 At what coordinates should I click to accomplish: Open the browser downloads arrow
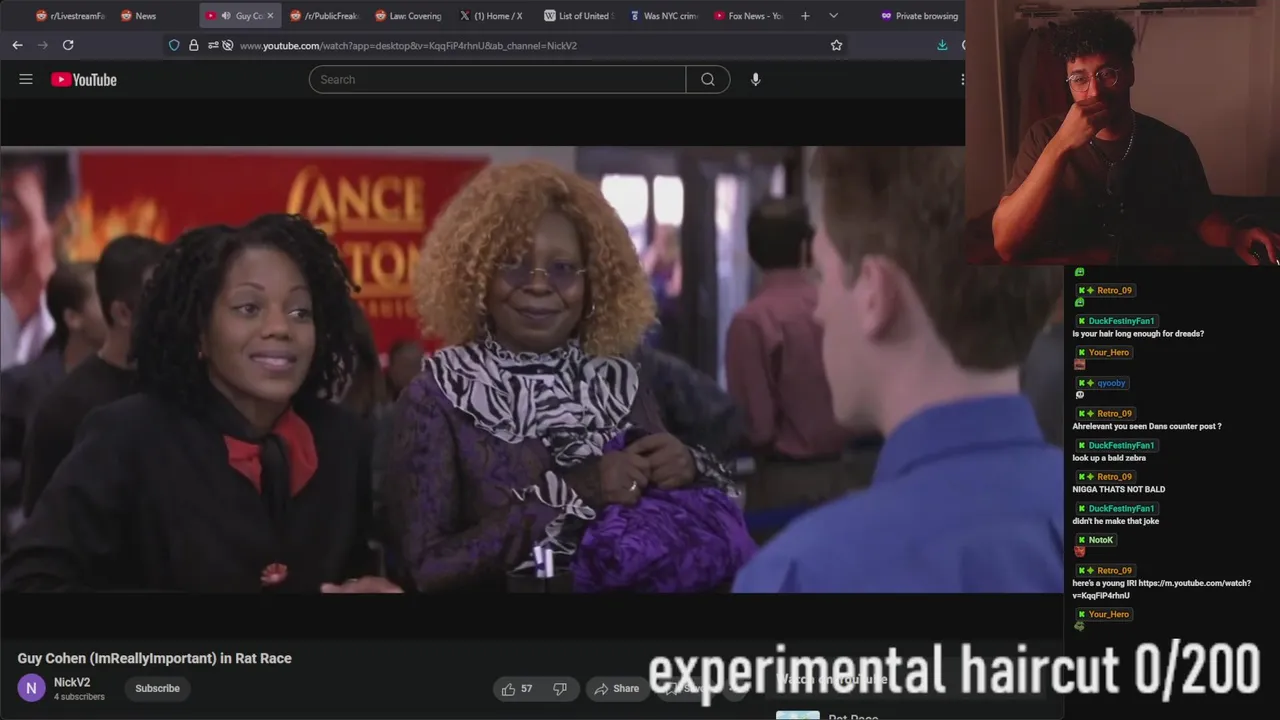click(x=942, y=45)
